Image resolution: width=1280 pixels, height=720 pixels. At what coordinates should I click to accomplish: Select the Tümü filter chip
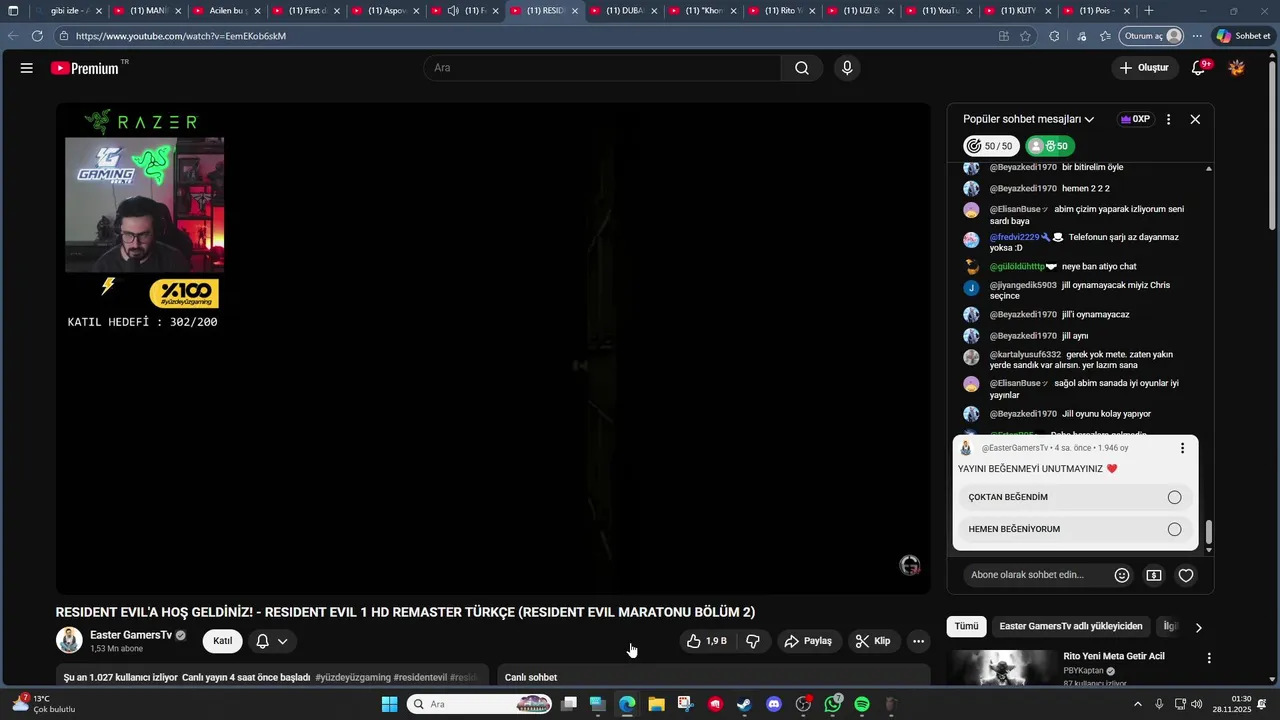(x=966, y=626)
